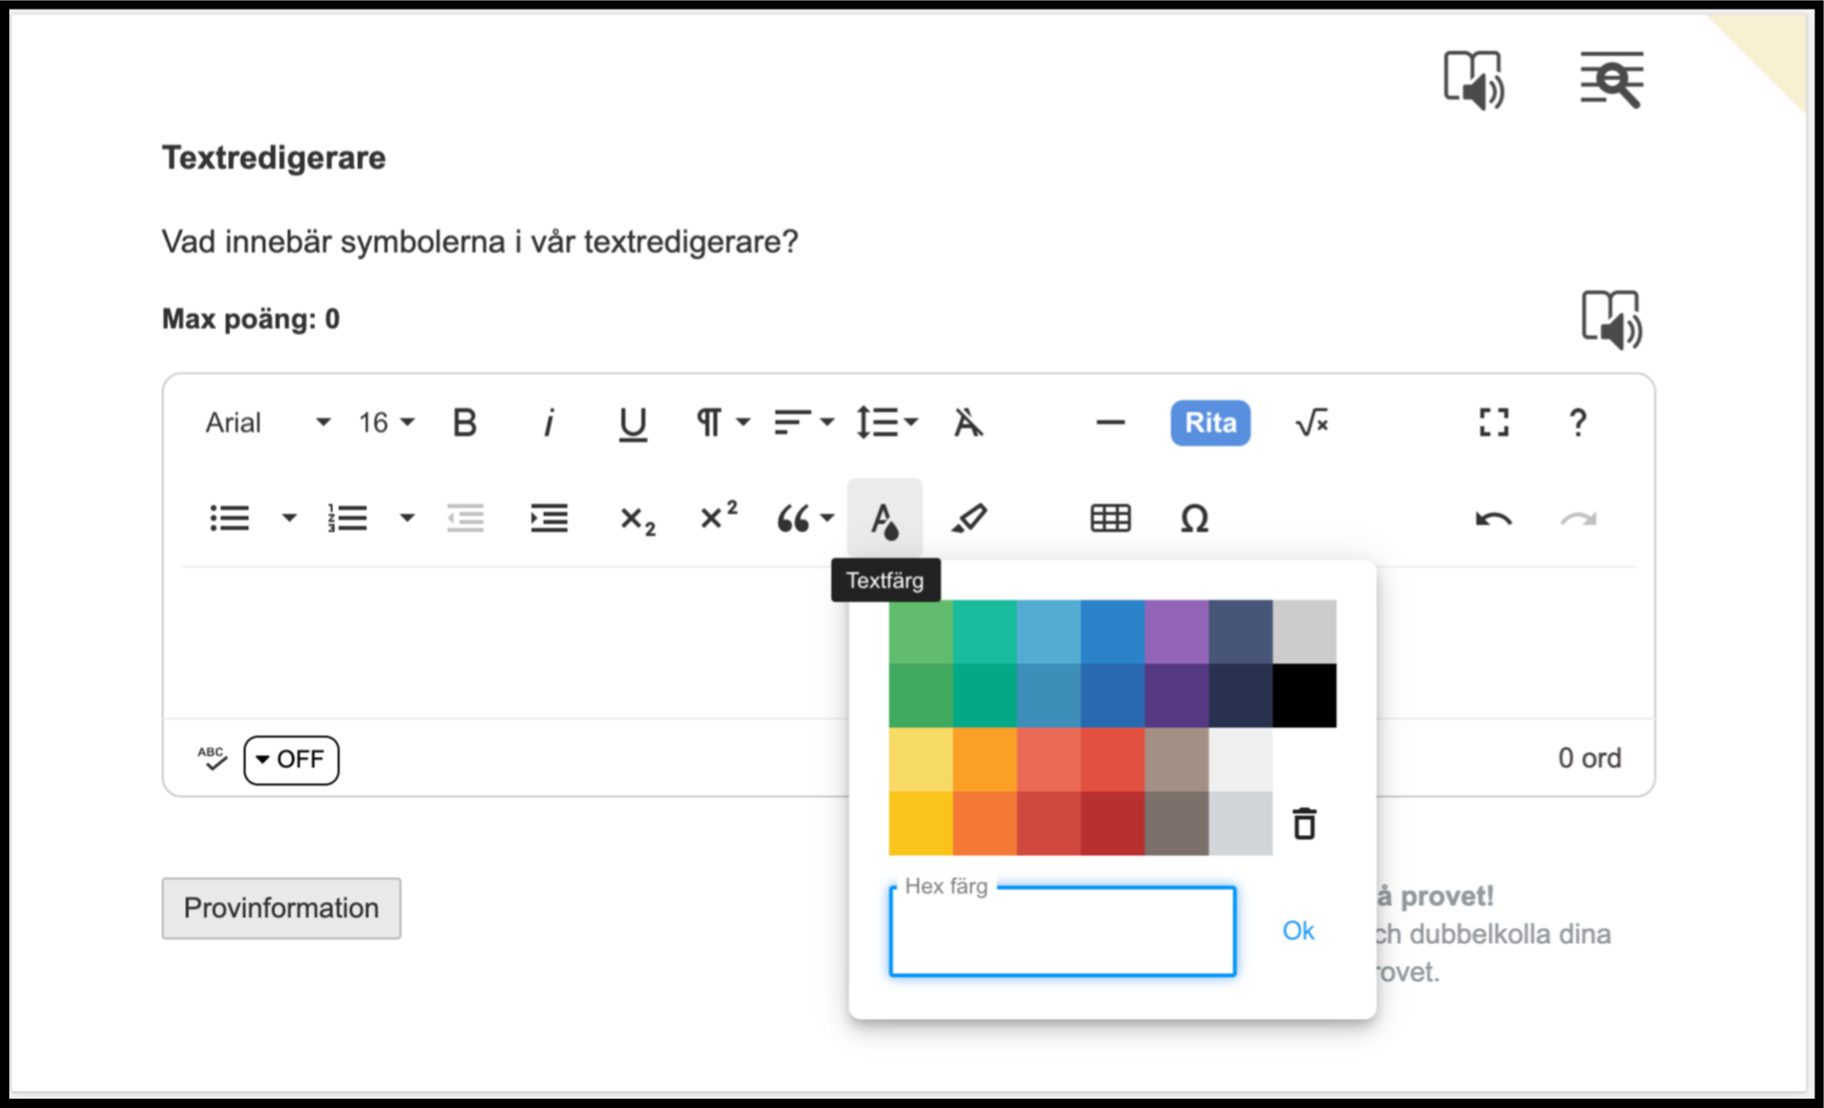Open the text search tool at top right
The image size is (1824, 1108).
1611,79
